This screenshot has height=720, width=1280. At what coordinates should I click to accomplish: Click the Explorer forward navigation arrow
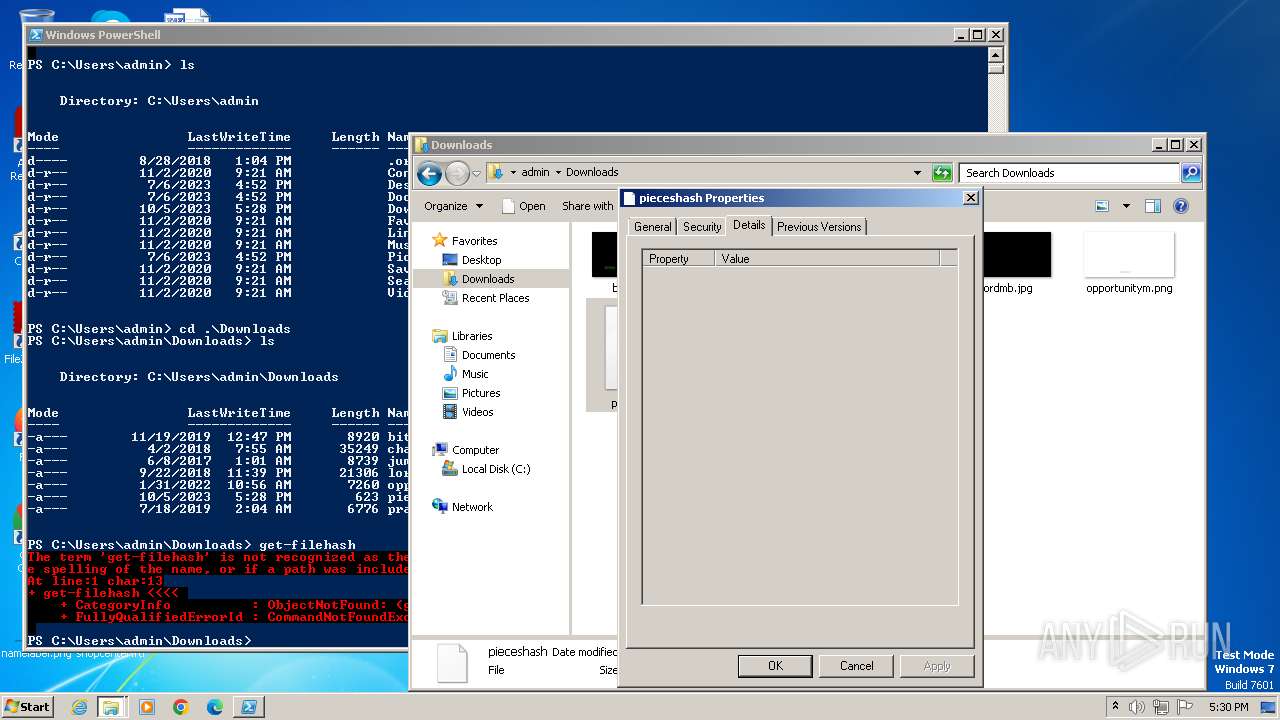point(457,173)
